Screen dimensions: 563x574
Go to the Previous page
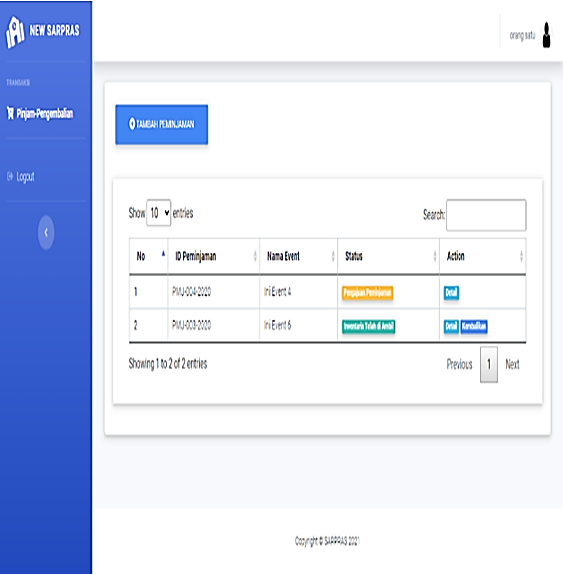pyautogui.click(x=459, y=364)
